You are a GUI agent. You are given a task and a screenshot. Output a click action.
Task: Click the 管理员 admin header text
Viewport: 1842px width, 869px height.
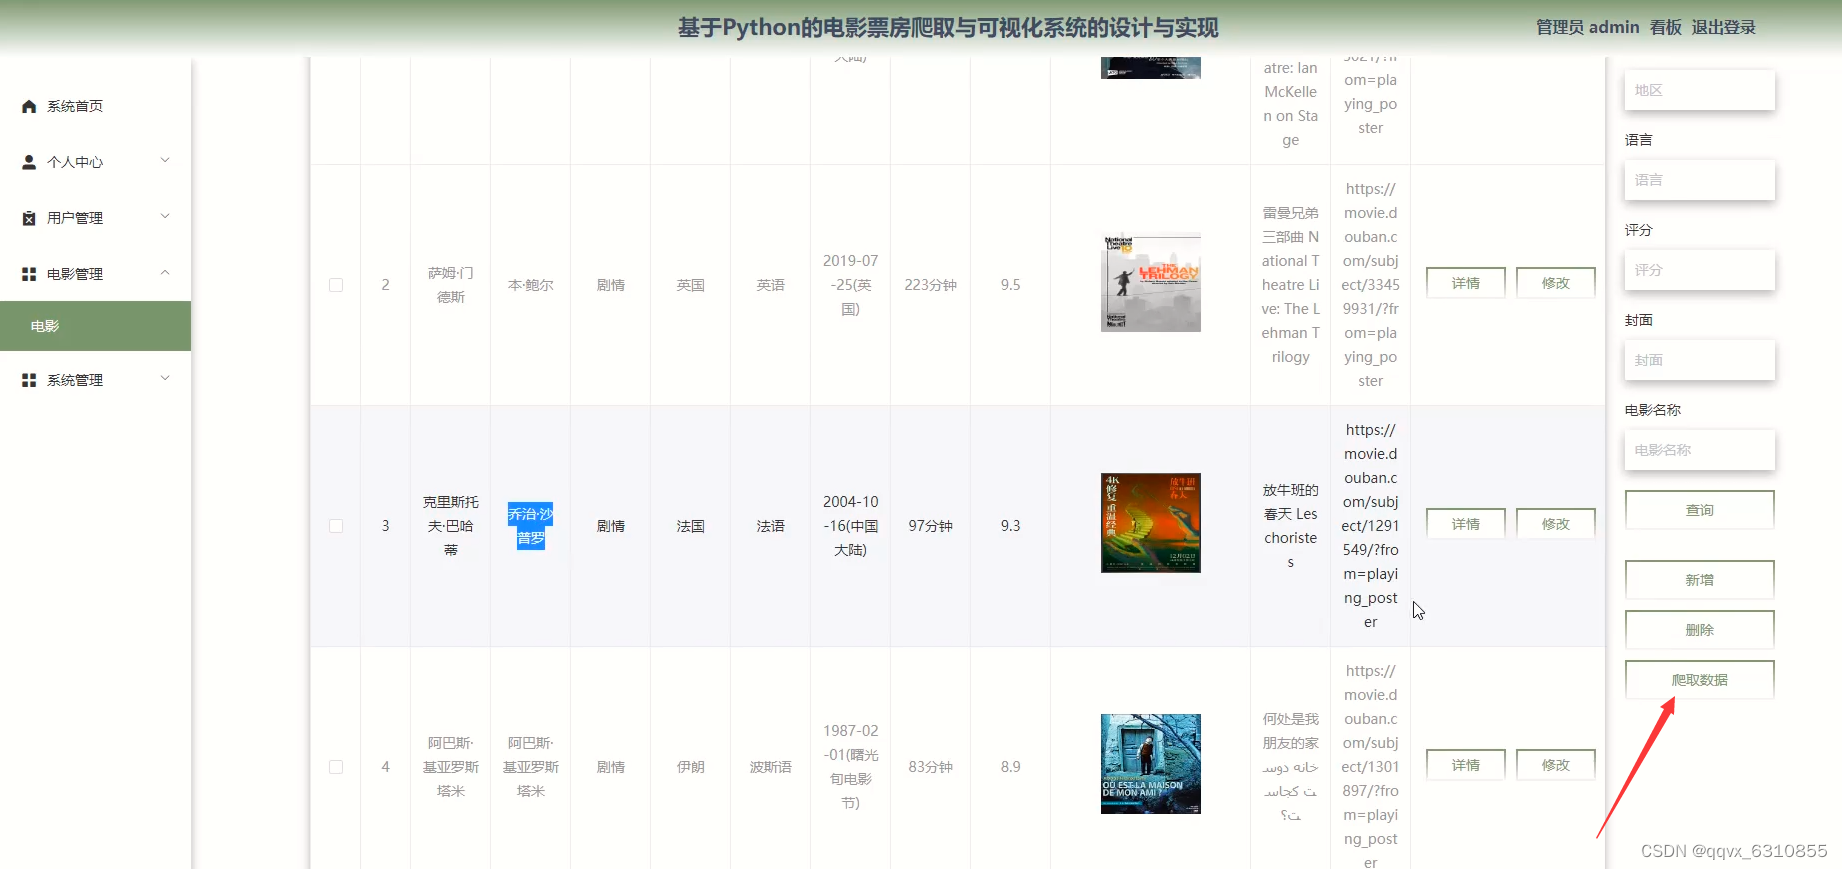(x=1588, y=28)
